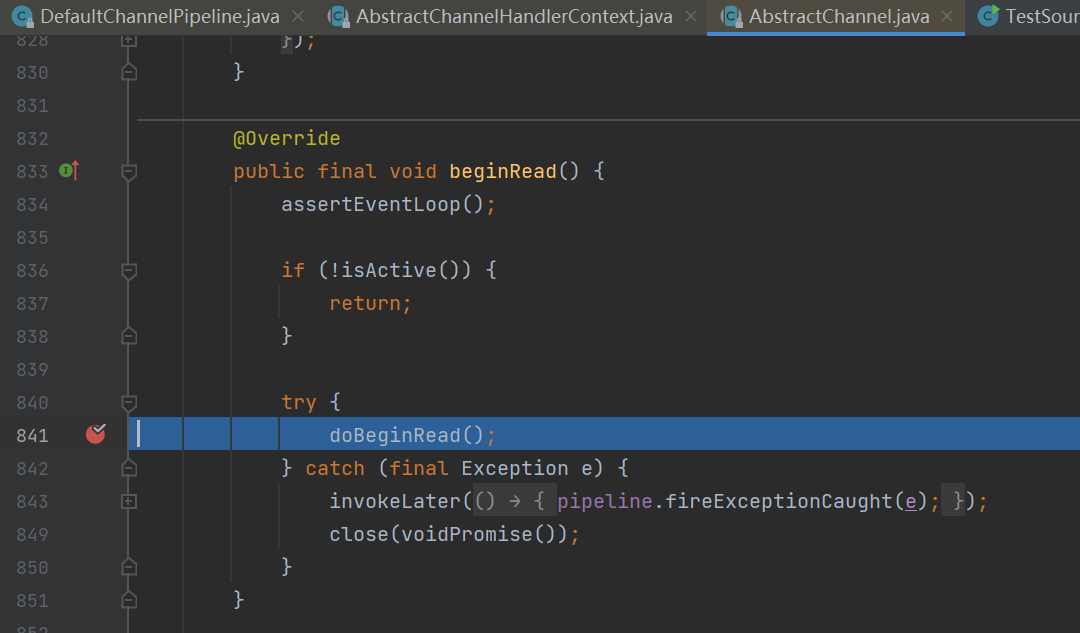Image resolution: width=1080 pixels, height=633 pixels.
Task: Click the AbstractChannelHandlerContext.java class icon
Action: point(339,17)
